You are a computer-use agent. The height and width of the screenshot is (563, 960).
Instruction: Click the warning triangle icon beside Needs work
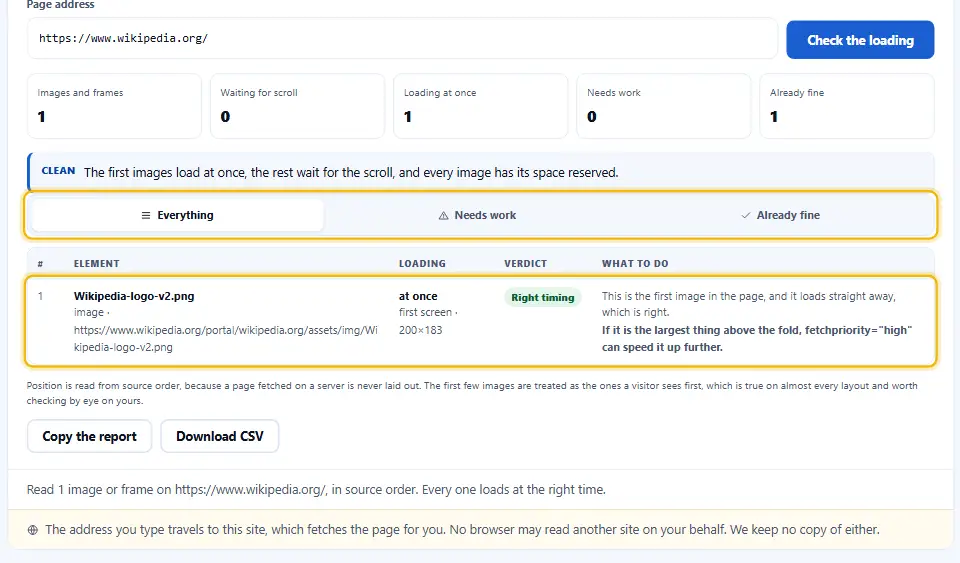coord(443,215)
